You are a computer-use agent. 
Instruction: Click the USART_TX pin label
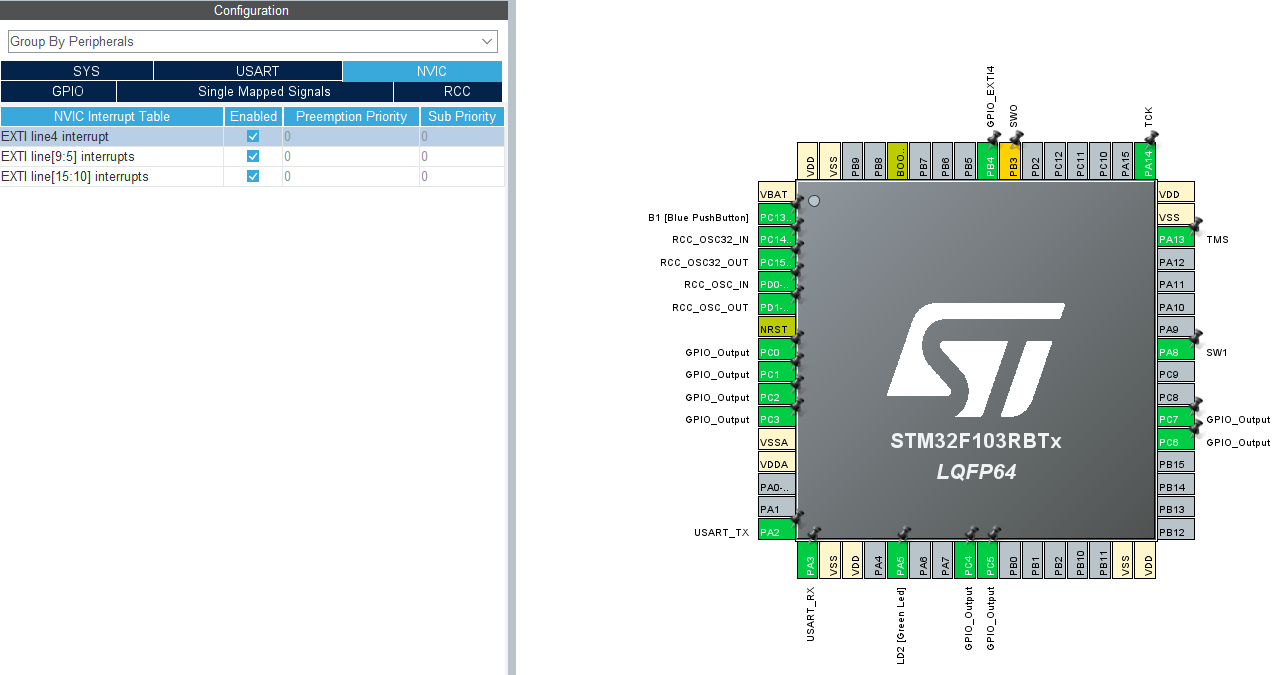pos(721,533)
